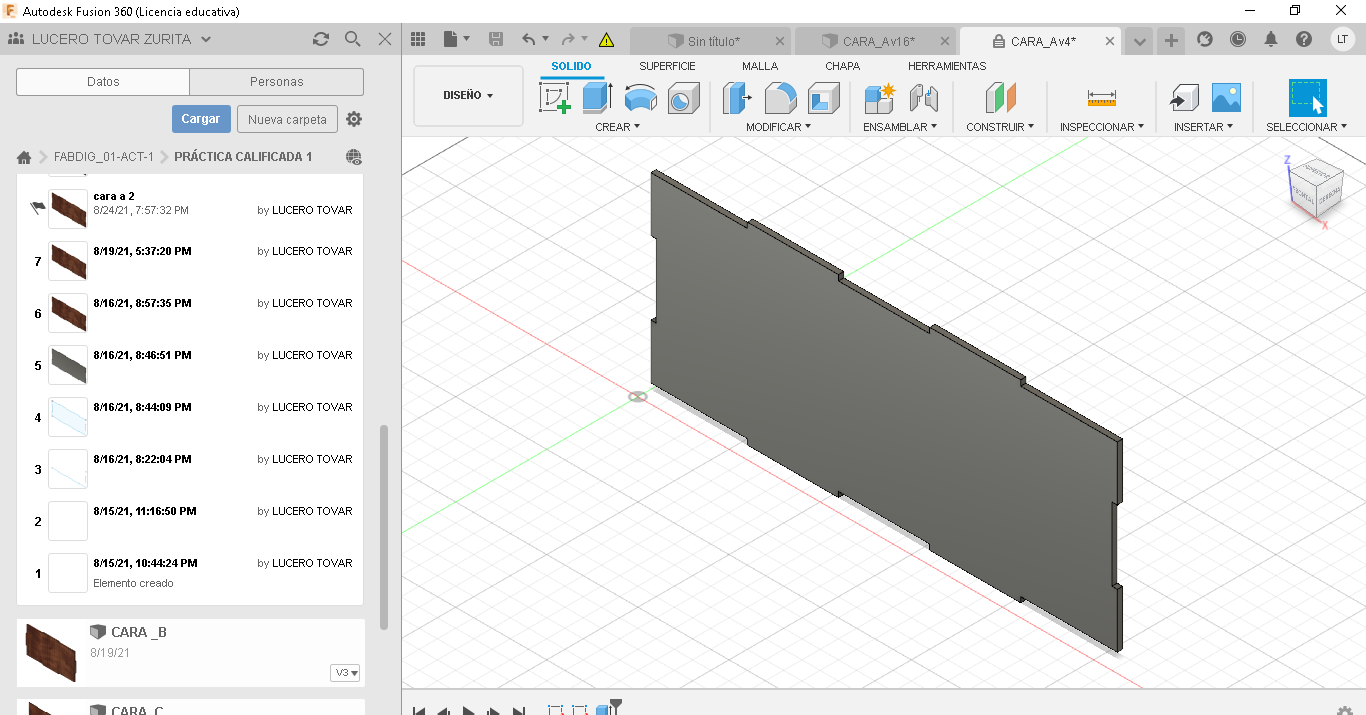1366x715 pixels.
Task: Open version 5 thumbnail in history
Action: pos(68,365)
